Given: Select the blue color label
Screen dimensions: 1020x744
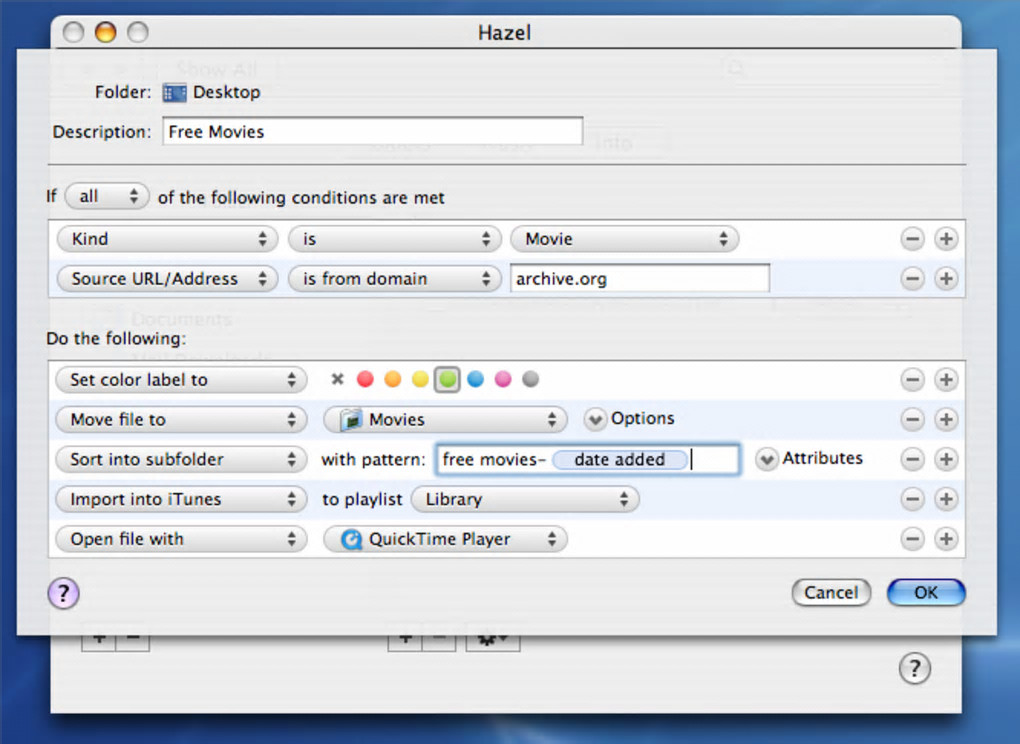Looking at the screenshot, I should click(x=475, y=379).
